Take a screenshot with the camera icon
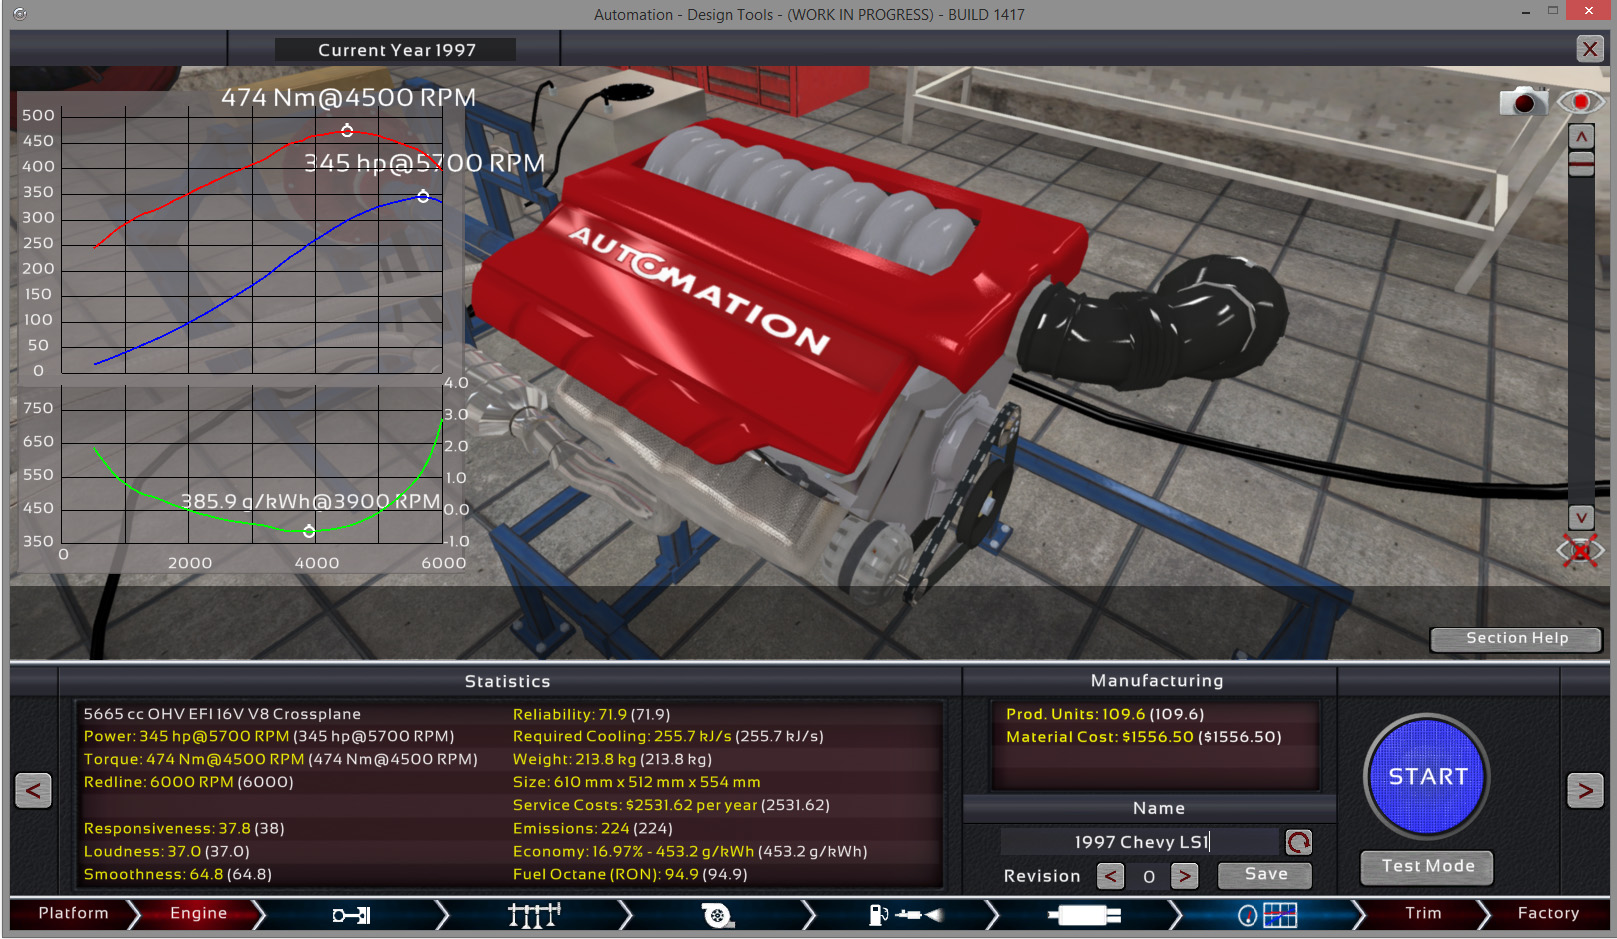The width and height of the screenshot is (1617, 939). pyautogui.click(x=1523, y=101)
